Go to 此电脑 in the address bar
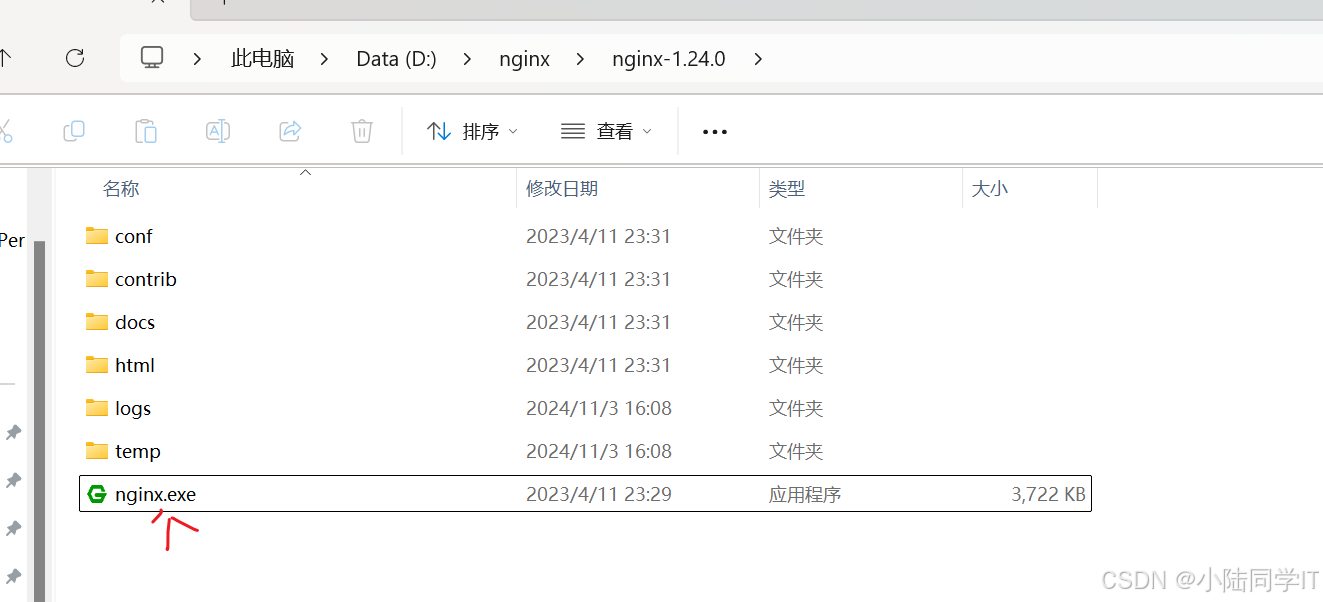1323x602 pixels. pyautogui.click(x=263, y=59)
